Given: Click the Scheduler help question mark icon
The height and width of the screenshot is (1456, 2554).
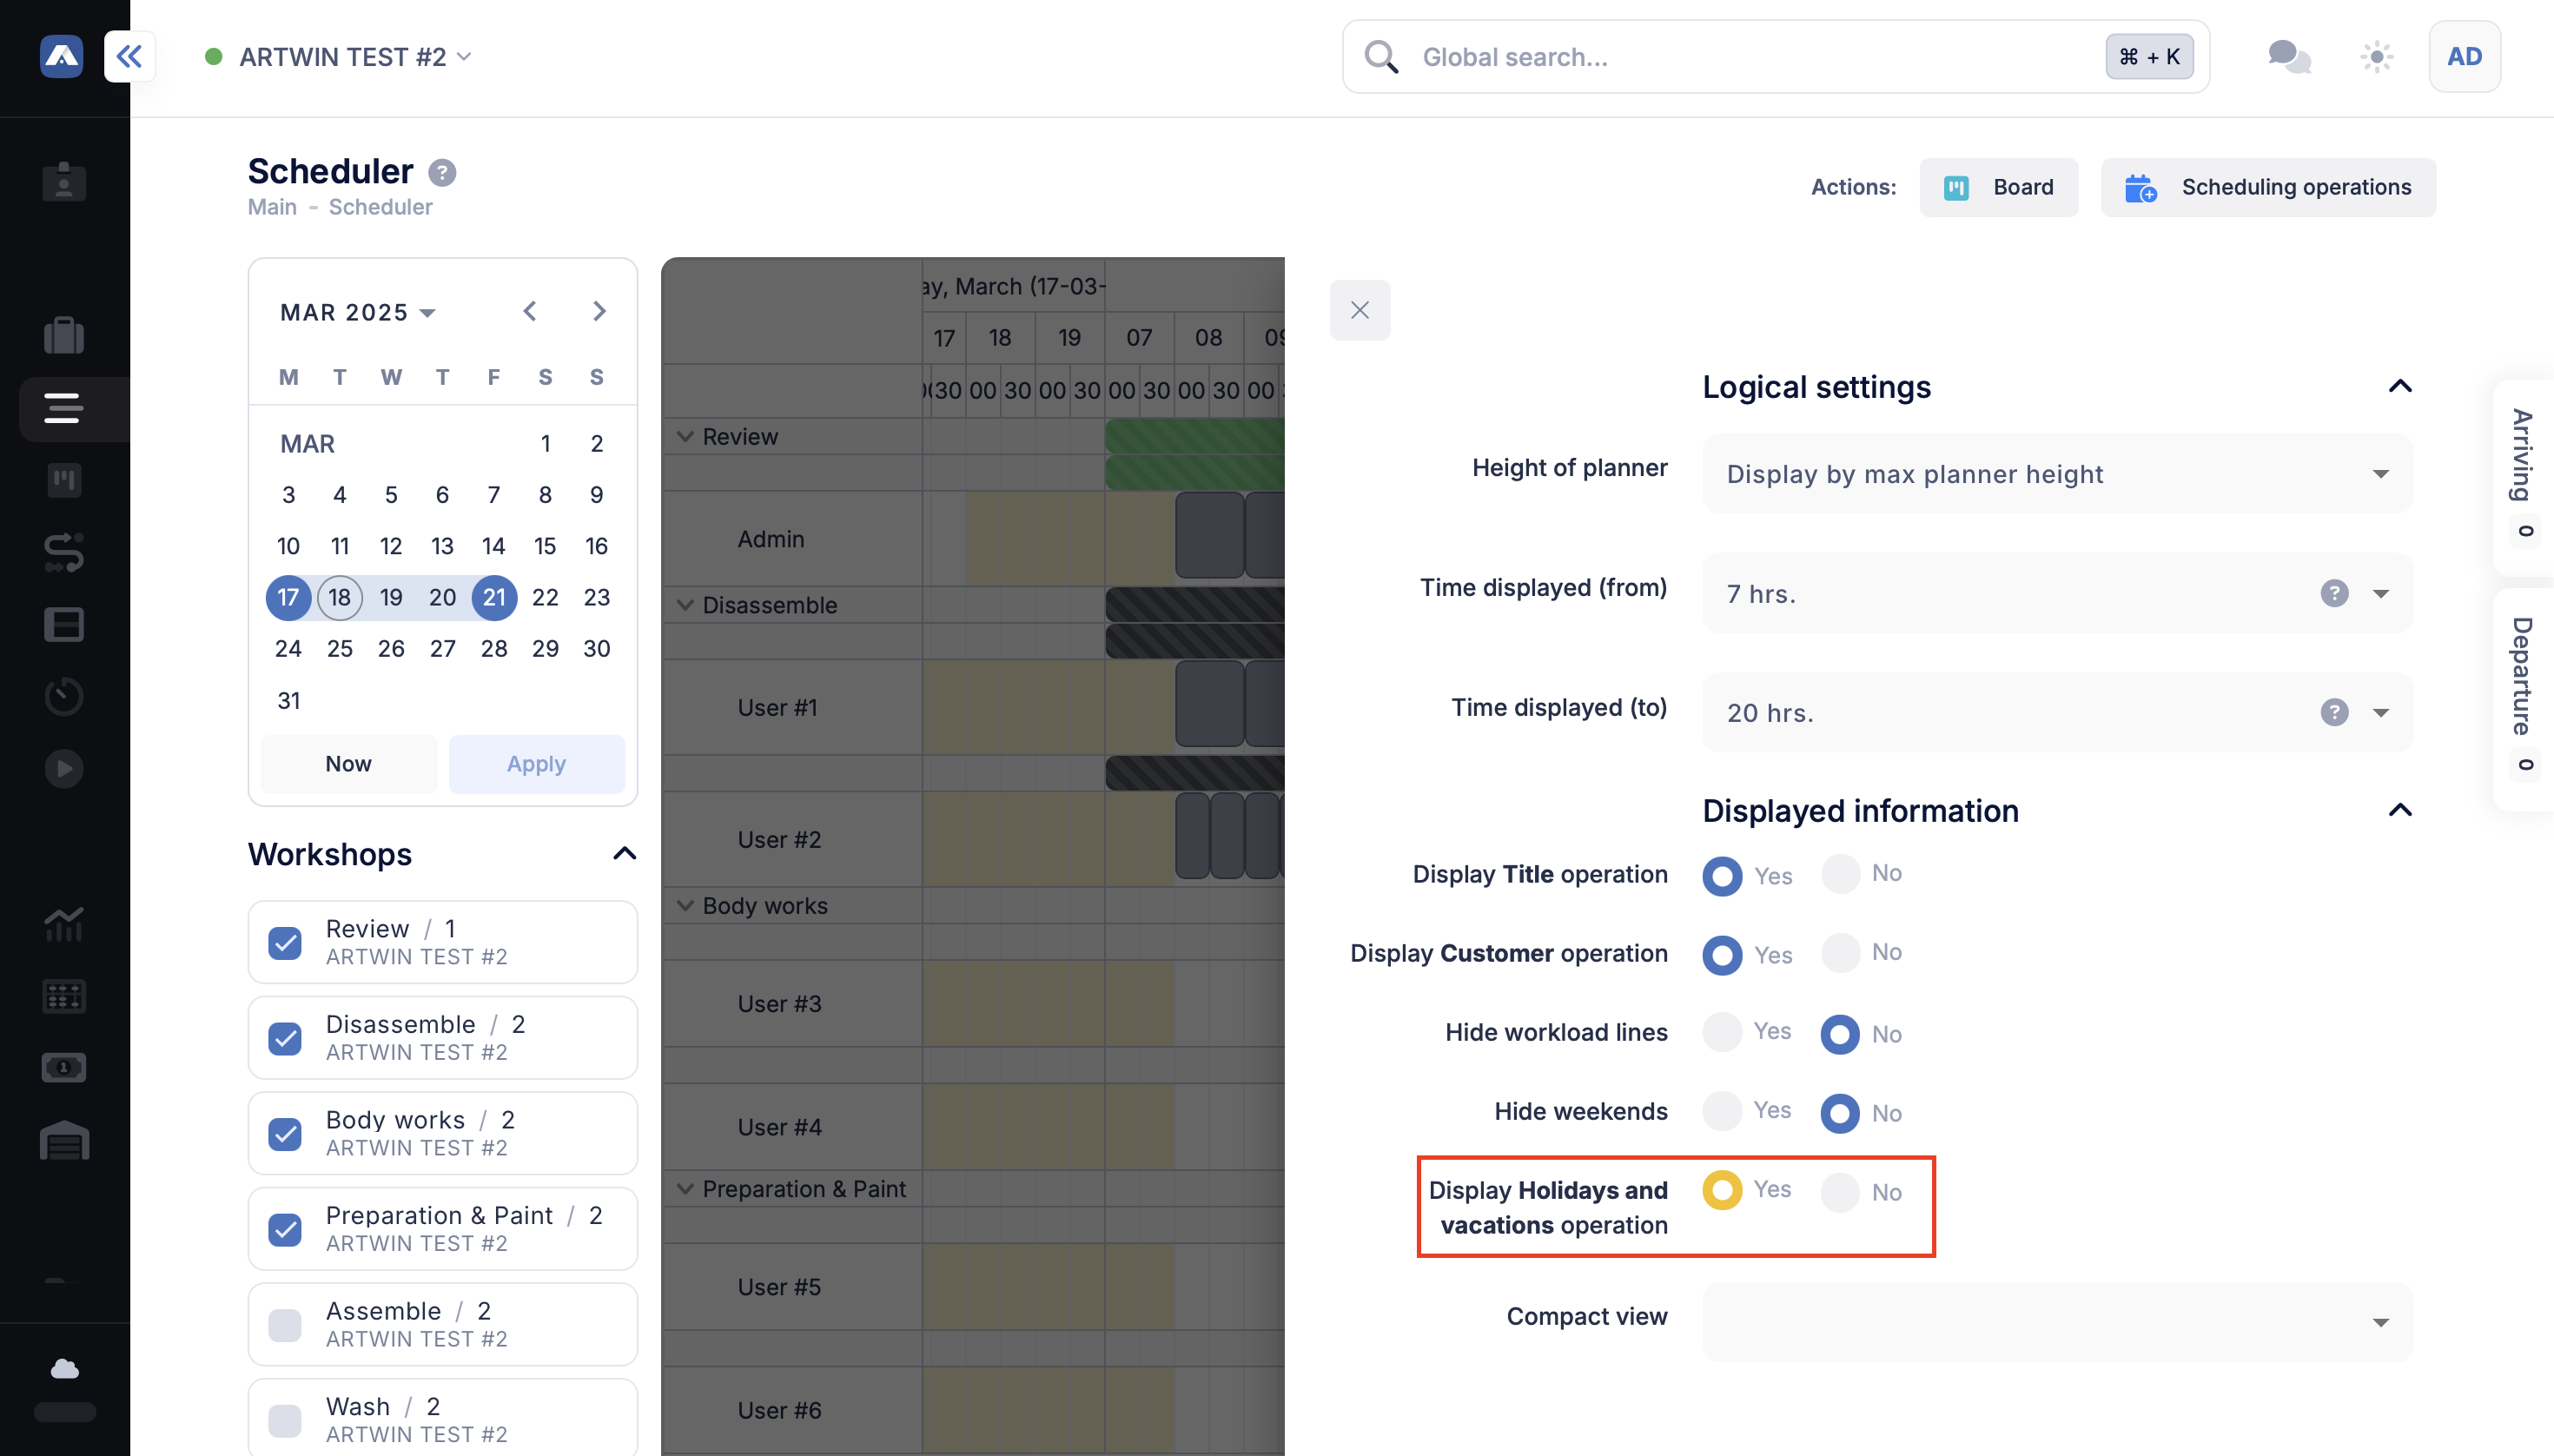Looking at the screenshot, I should click(x=442, y=173).
